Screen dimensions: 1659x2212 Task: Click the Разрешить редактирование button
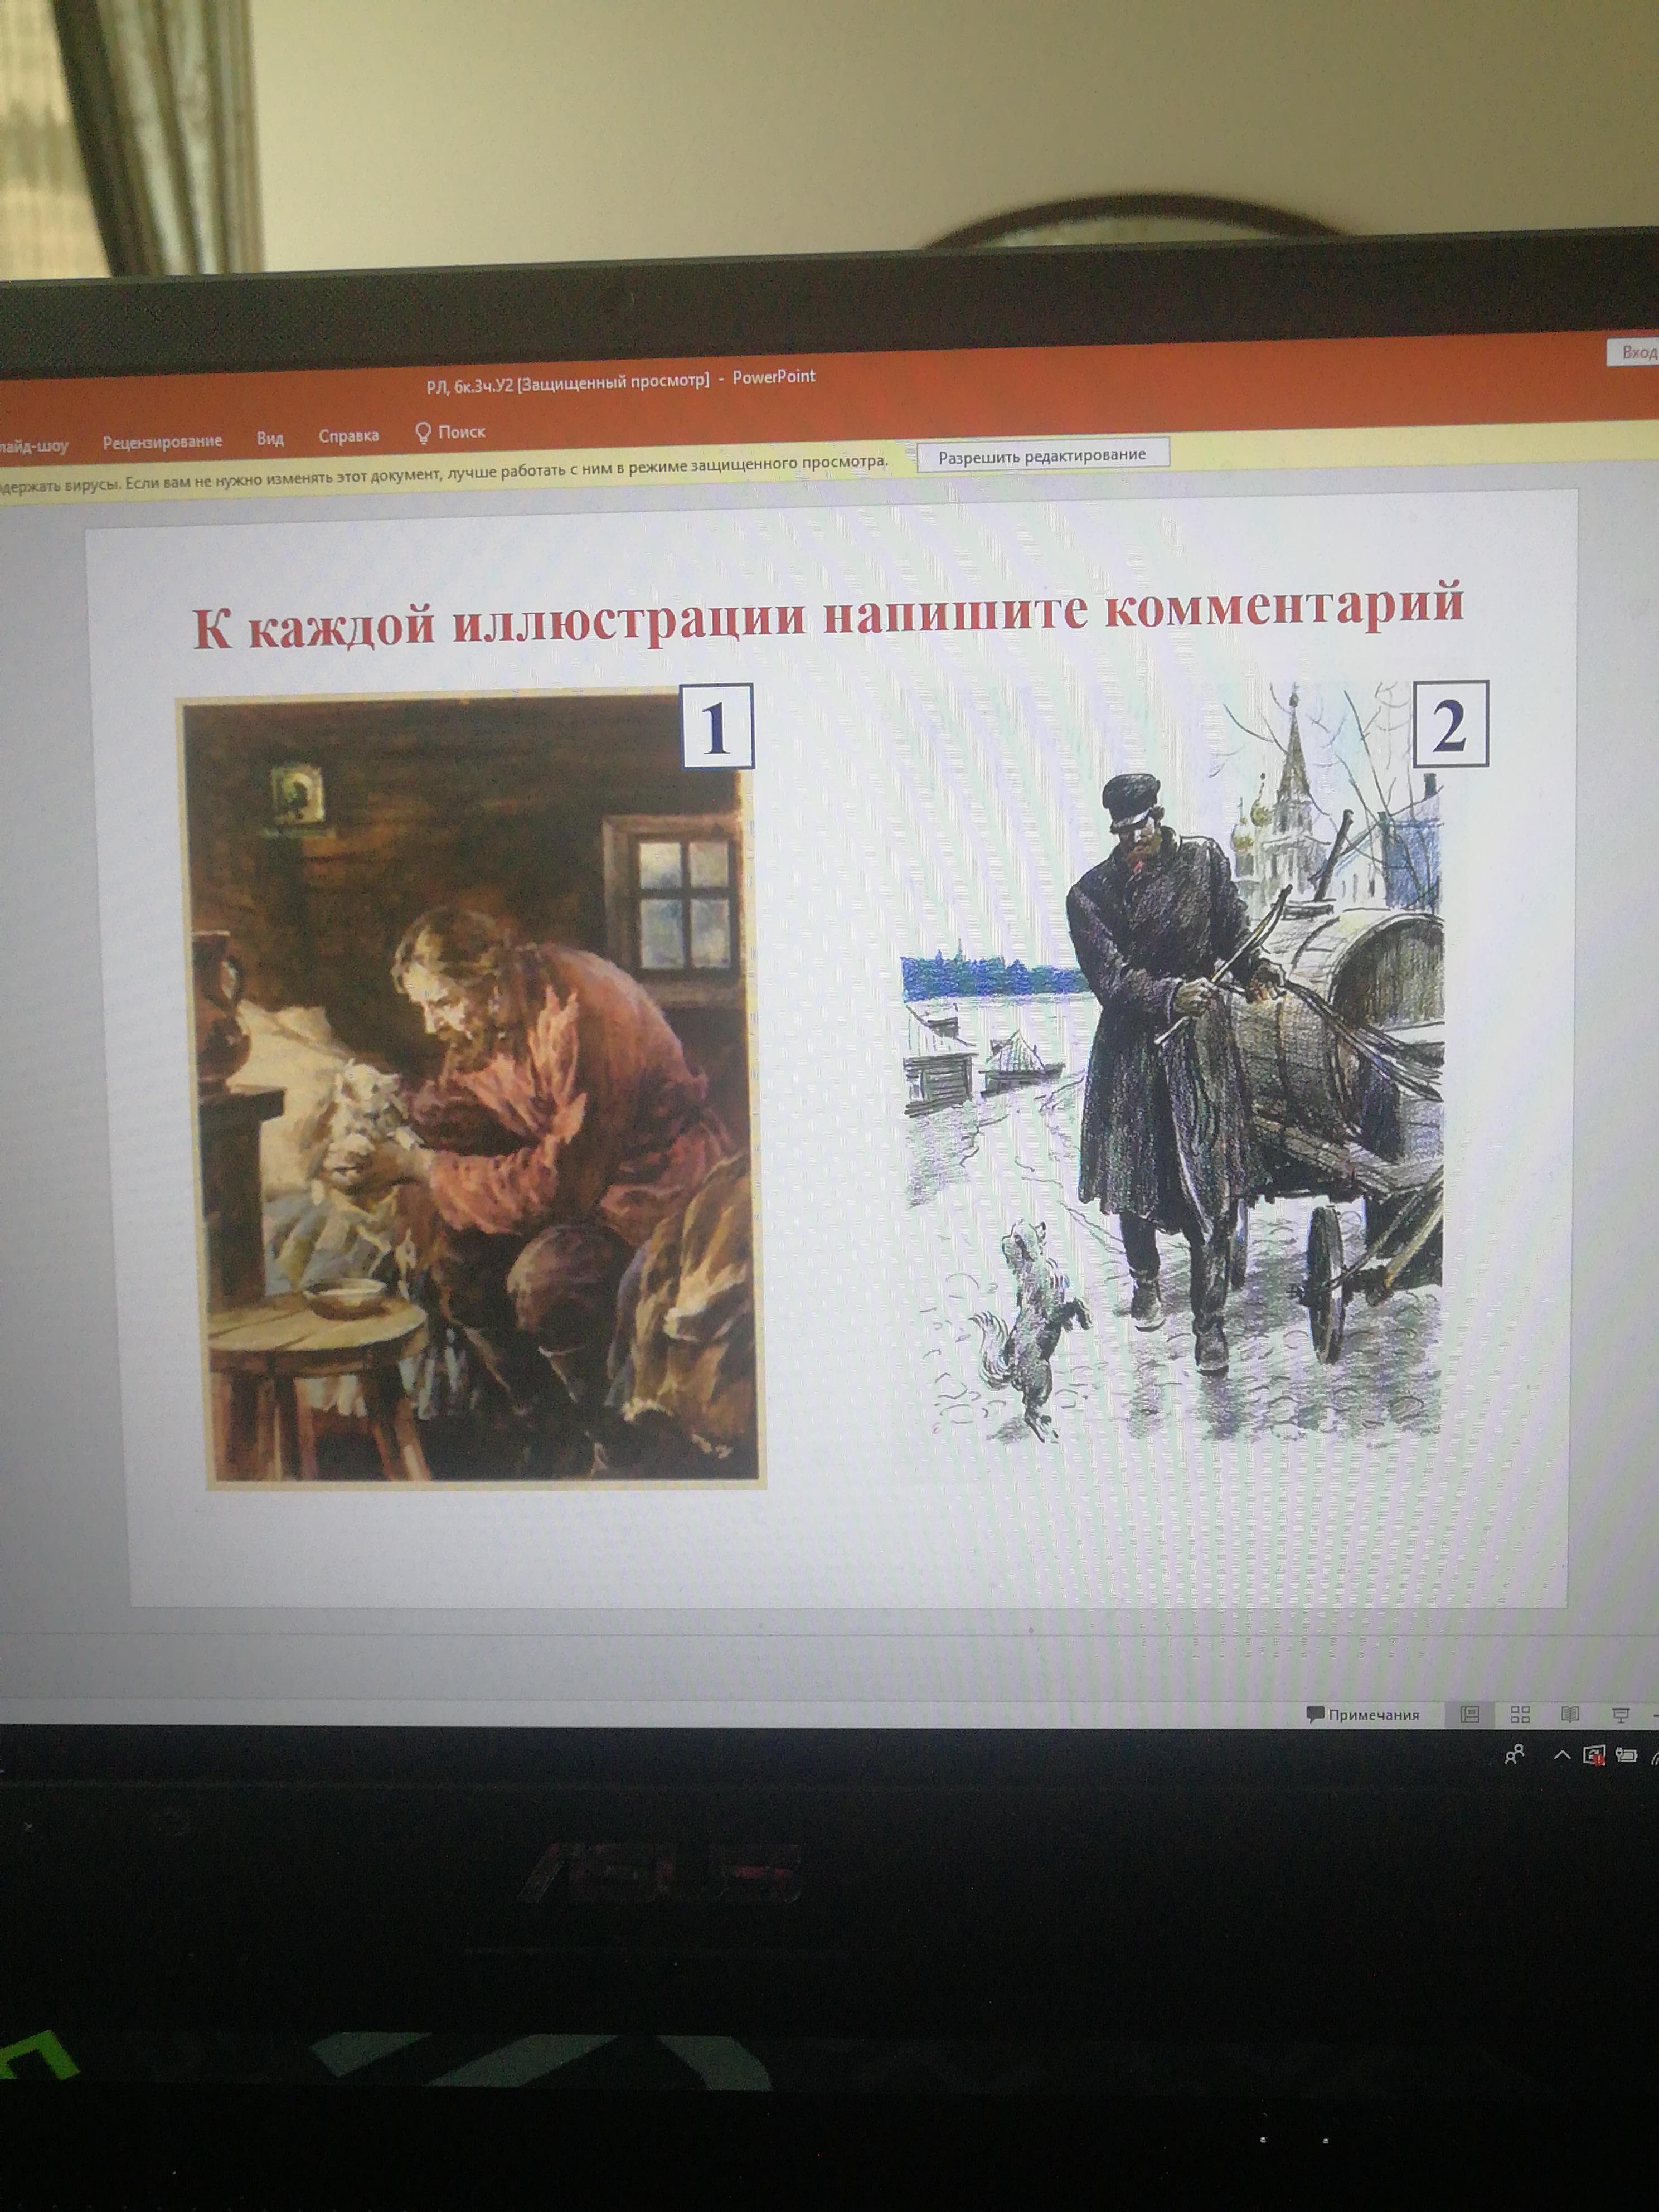[1042, 455]
